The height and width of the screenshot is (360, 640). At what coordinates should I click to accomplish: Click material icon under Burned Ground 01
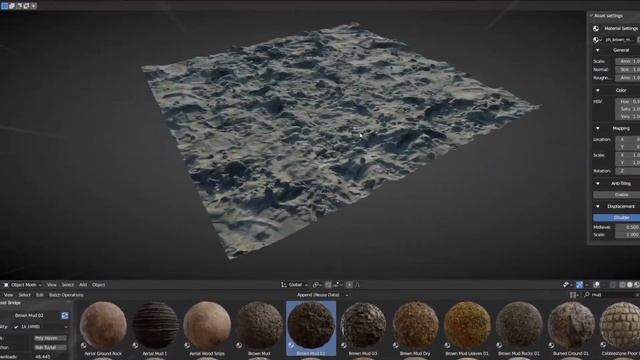click(551, 345)
